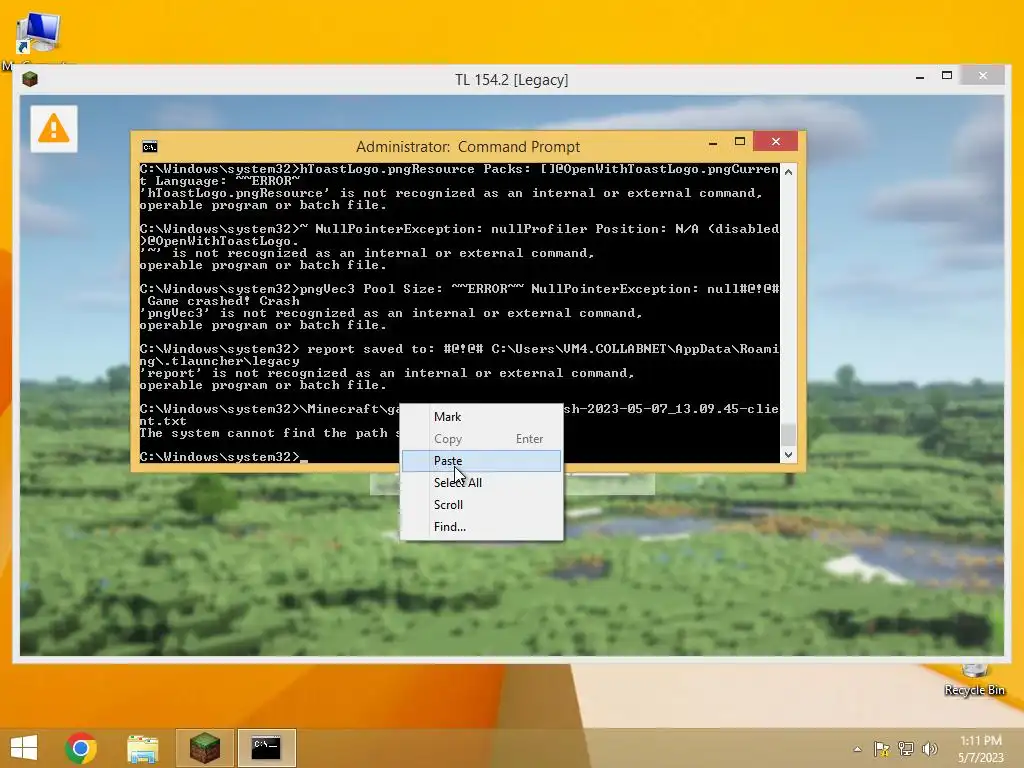Screen dimensions: 1024x768
Task: Click 'ng\.tlauncher\legacy' path text
Action: pyautogui.click(x=219, y=361)
